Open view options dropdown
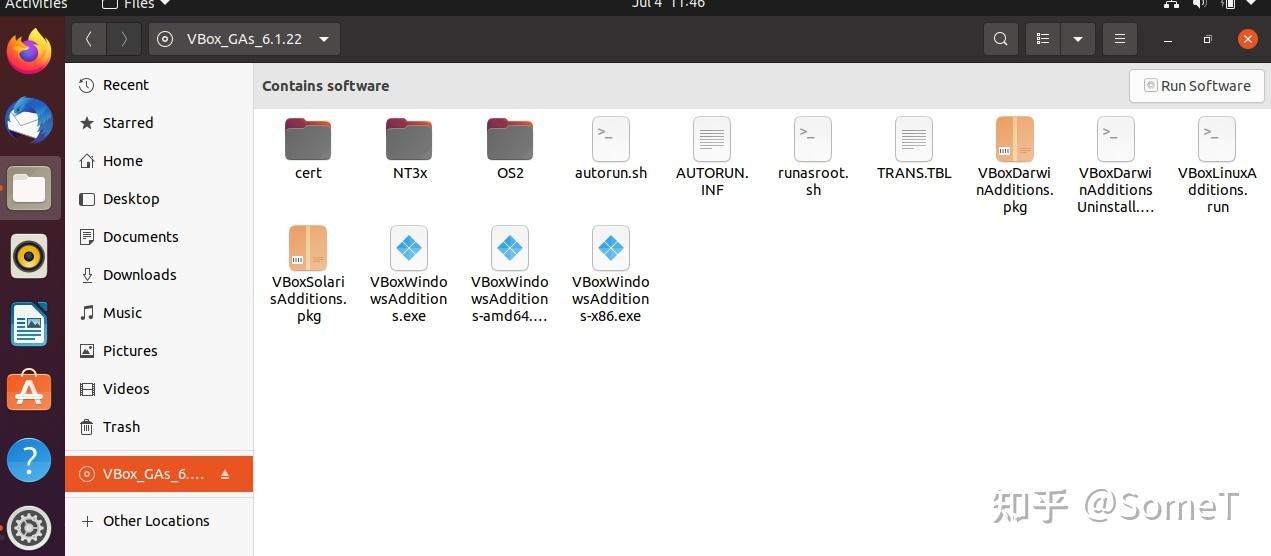The width and height of the screenshot is (1271, 556). (1077, 39)
